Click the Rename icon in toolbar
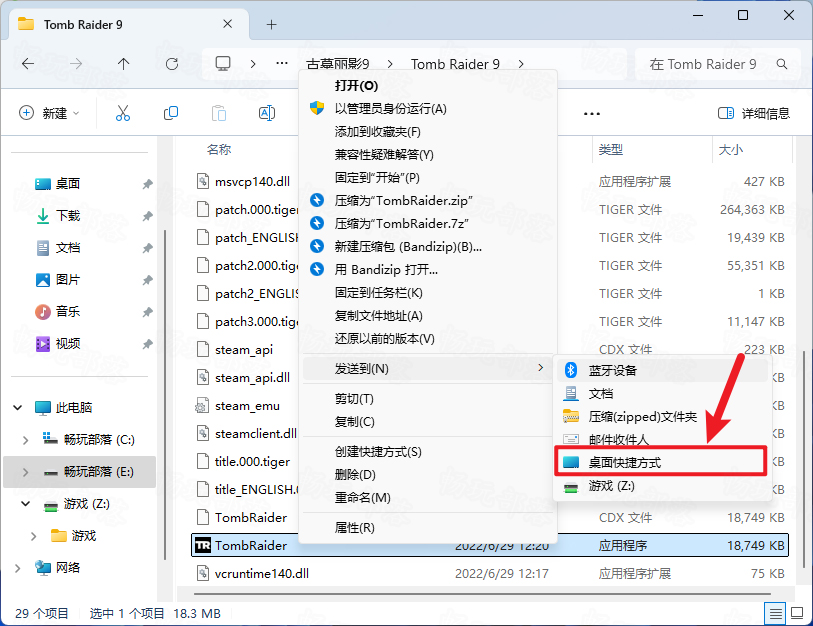Image resolution: width=813 pixels, height=626 pixels. [267, 113]
